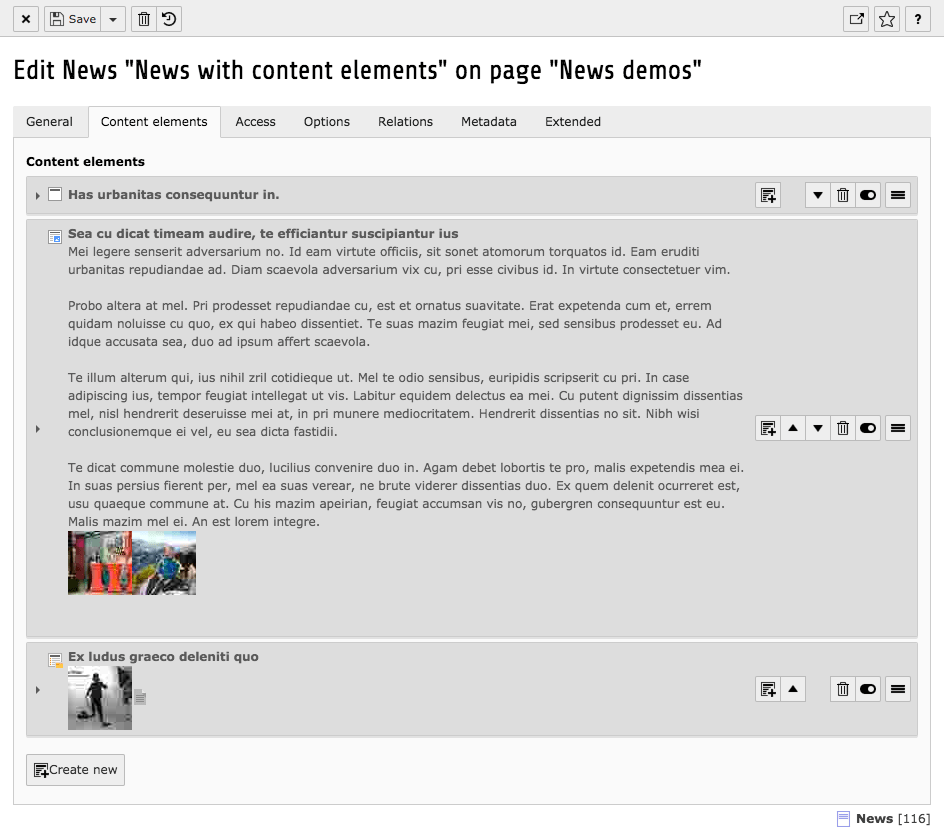
Task: Switch to the General tab
Action: 50,122
